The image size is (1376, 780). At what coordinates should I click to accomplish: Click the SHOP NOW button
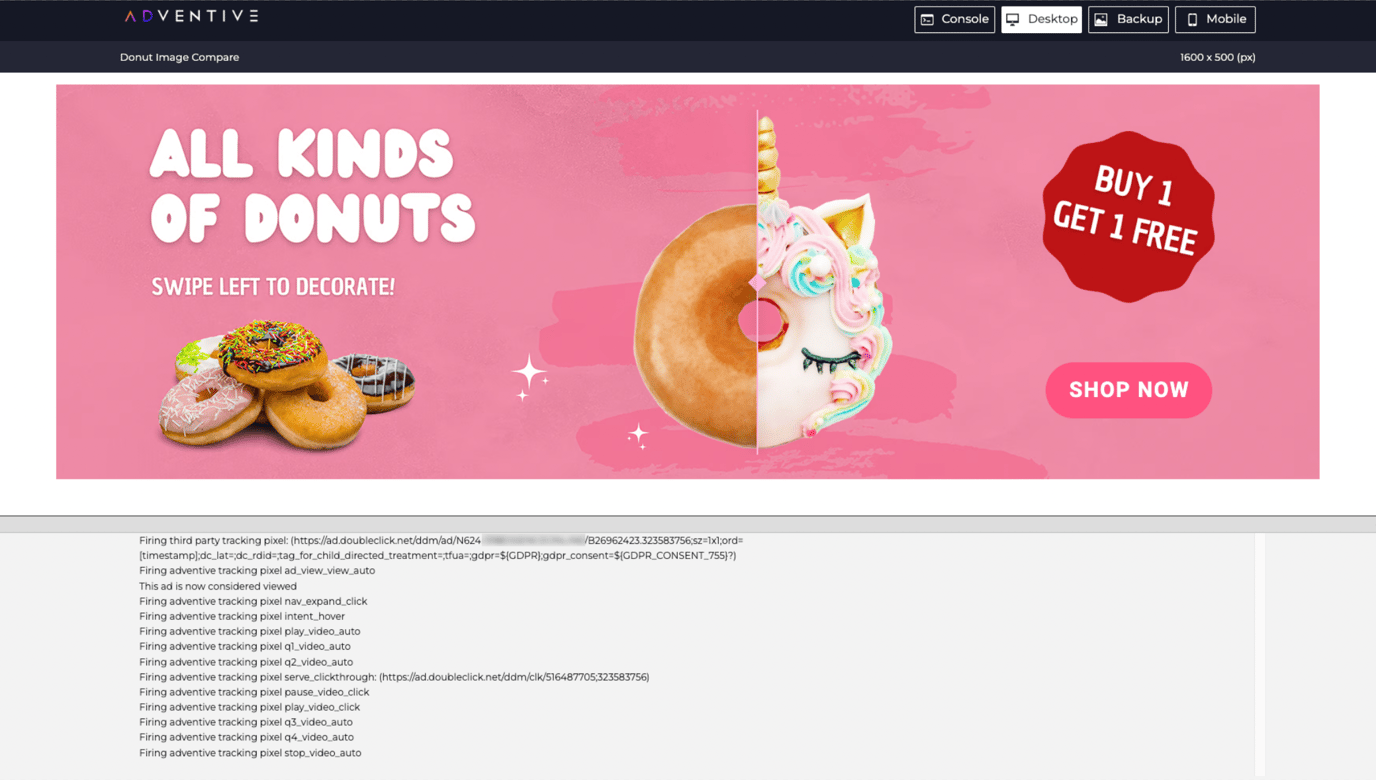tap(1129, 390)
